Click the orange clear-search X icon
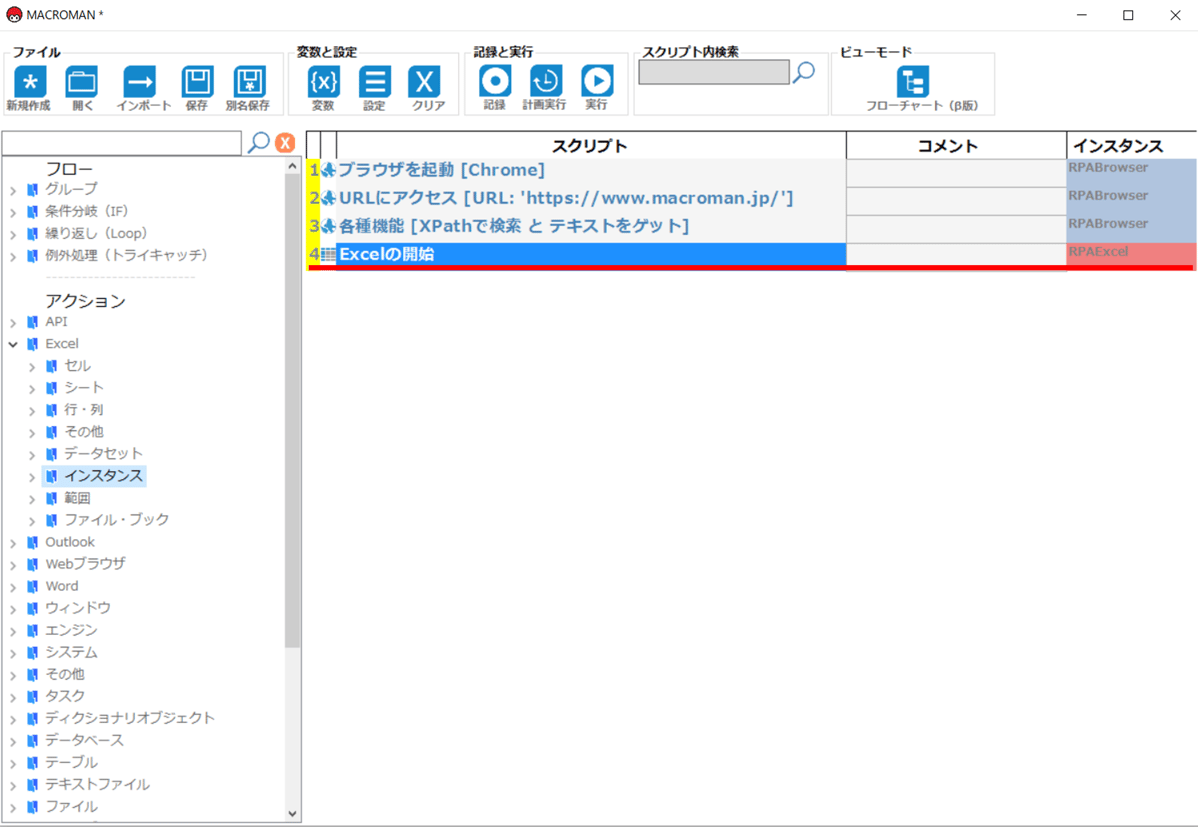 [x=285, y=142]
